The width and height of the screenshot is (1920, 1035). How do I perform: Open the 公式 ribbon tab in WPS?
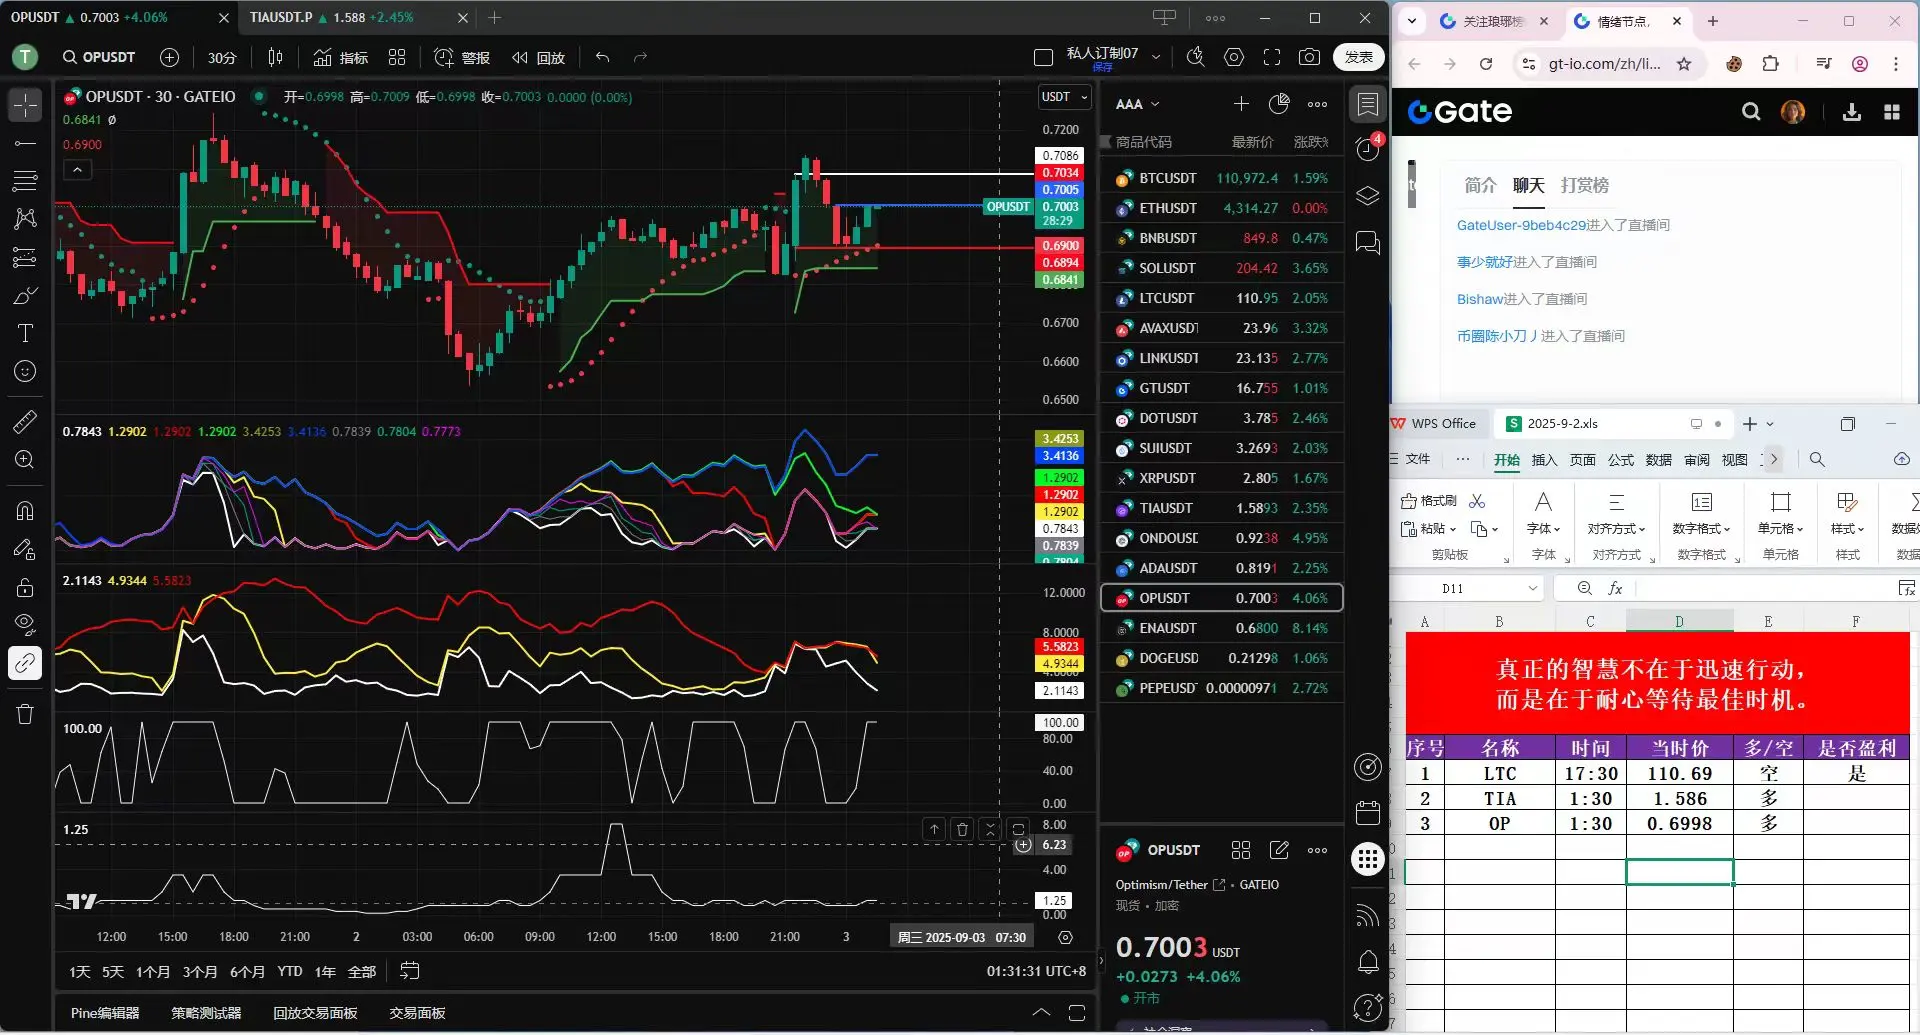coord(1620,460)
